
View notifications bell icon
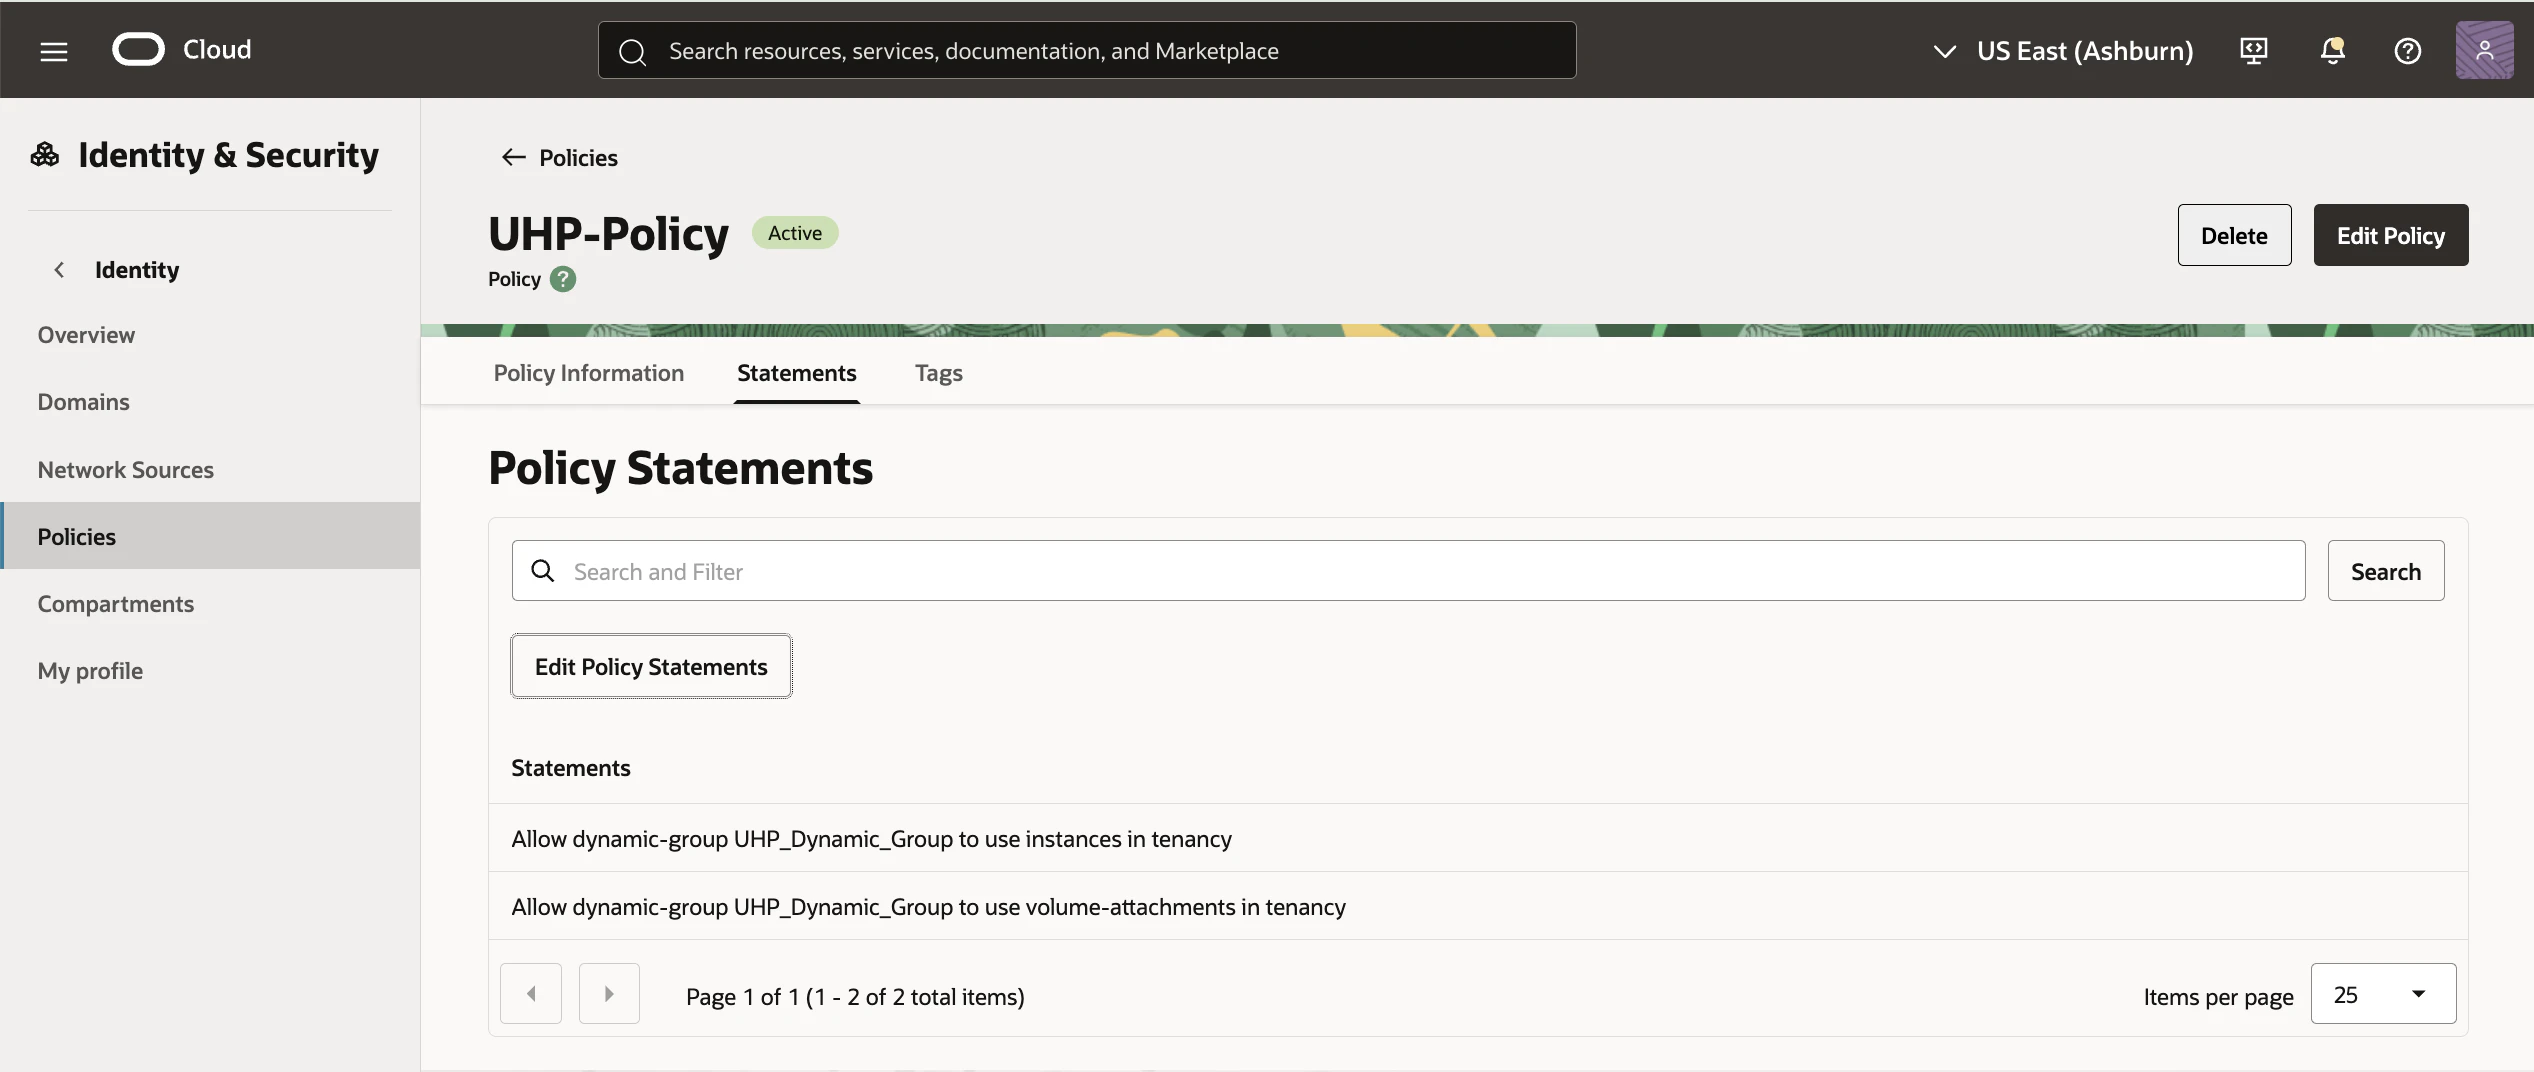click(2332, 50)
